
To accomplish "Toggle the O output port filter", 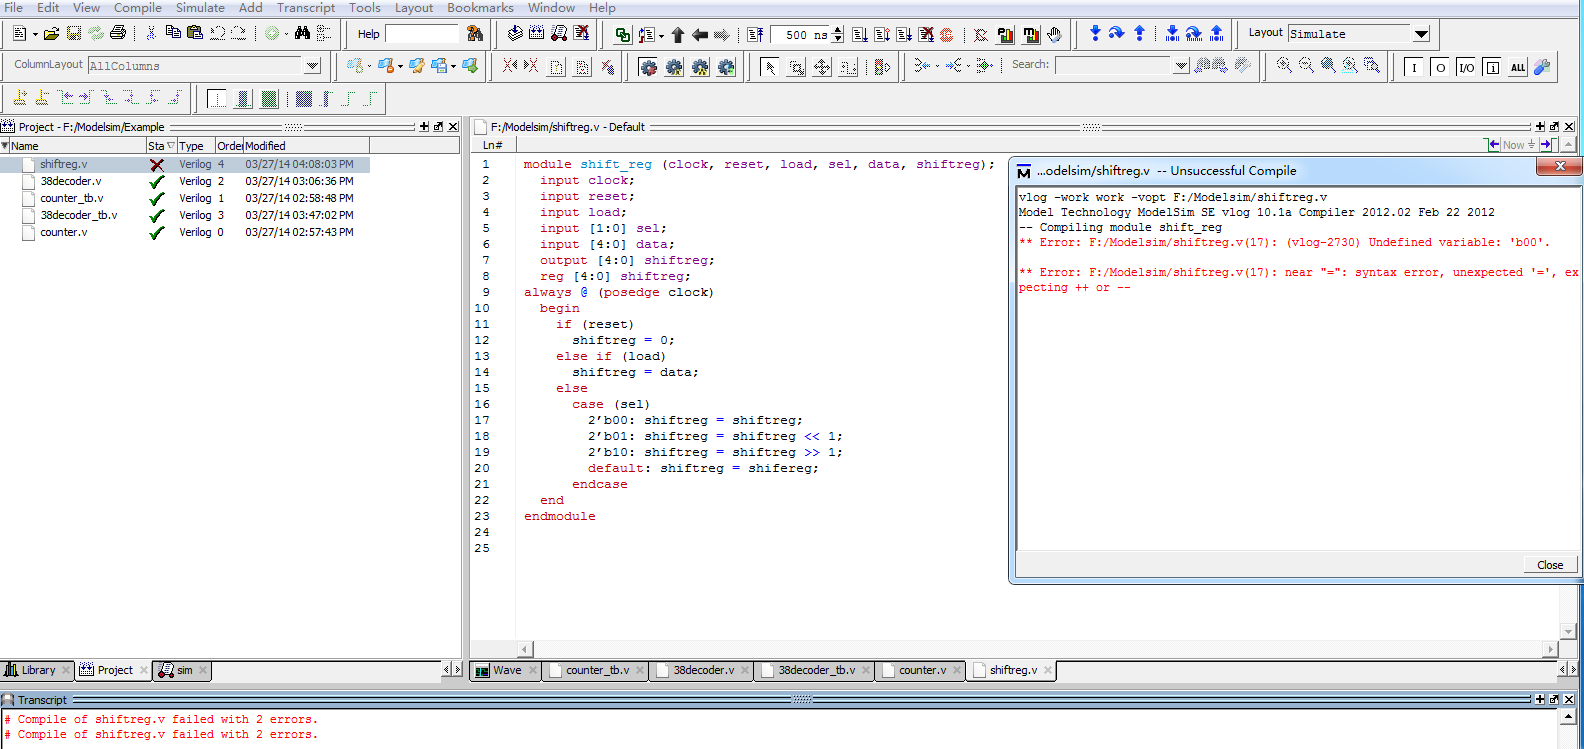I will (1440, 67).
